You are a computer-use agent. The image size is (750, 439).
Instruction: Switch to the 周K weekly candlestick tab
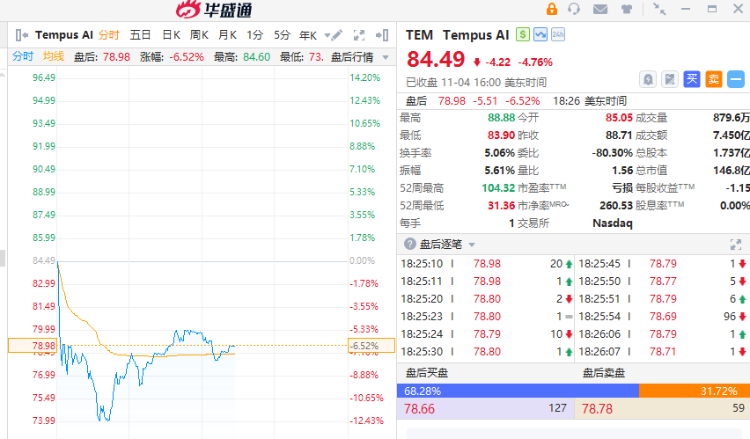pyautogui.click(x=199, y=35)
